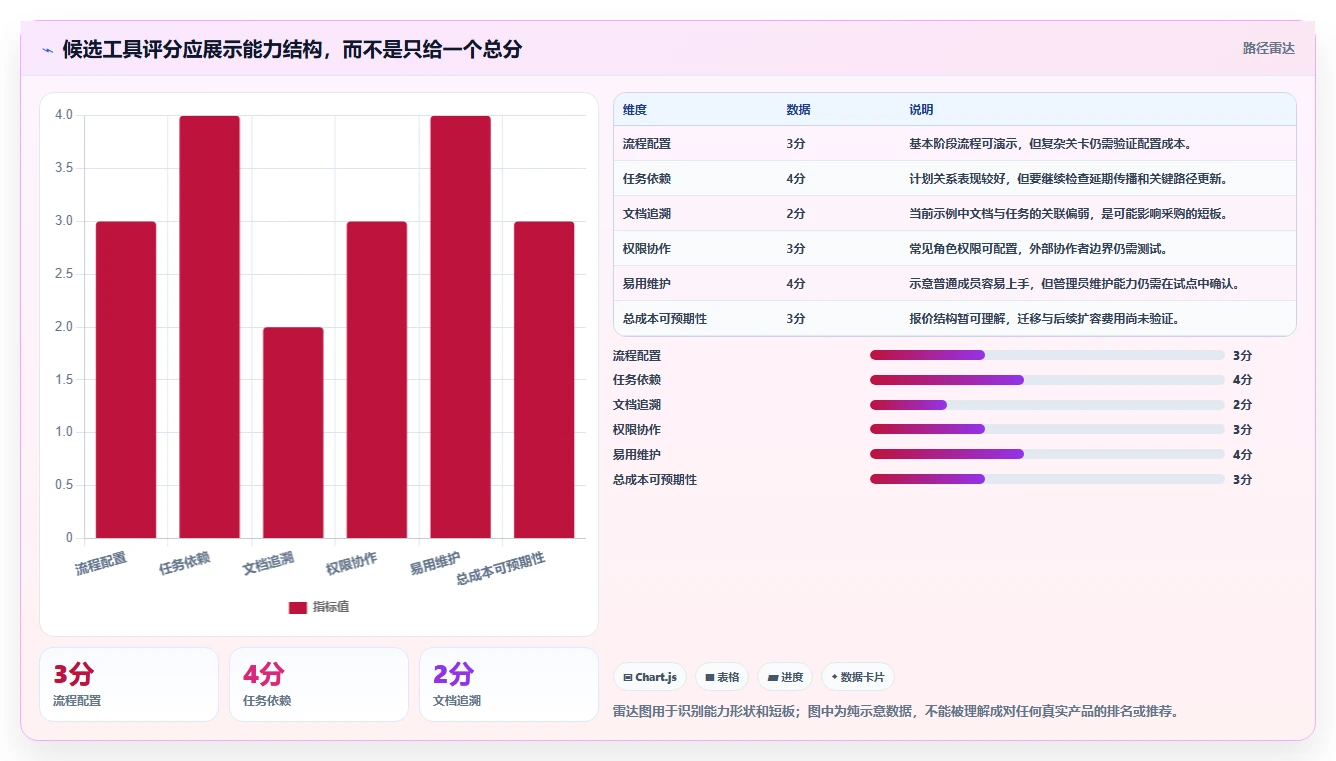Image resolution: width=1336 pixels, height=761 pixels.
Task: Click the footnote starting 雷达图用于识别
Action: point(895,712)
